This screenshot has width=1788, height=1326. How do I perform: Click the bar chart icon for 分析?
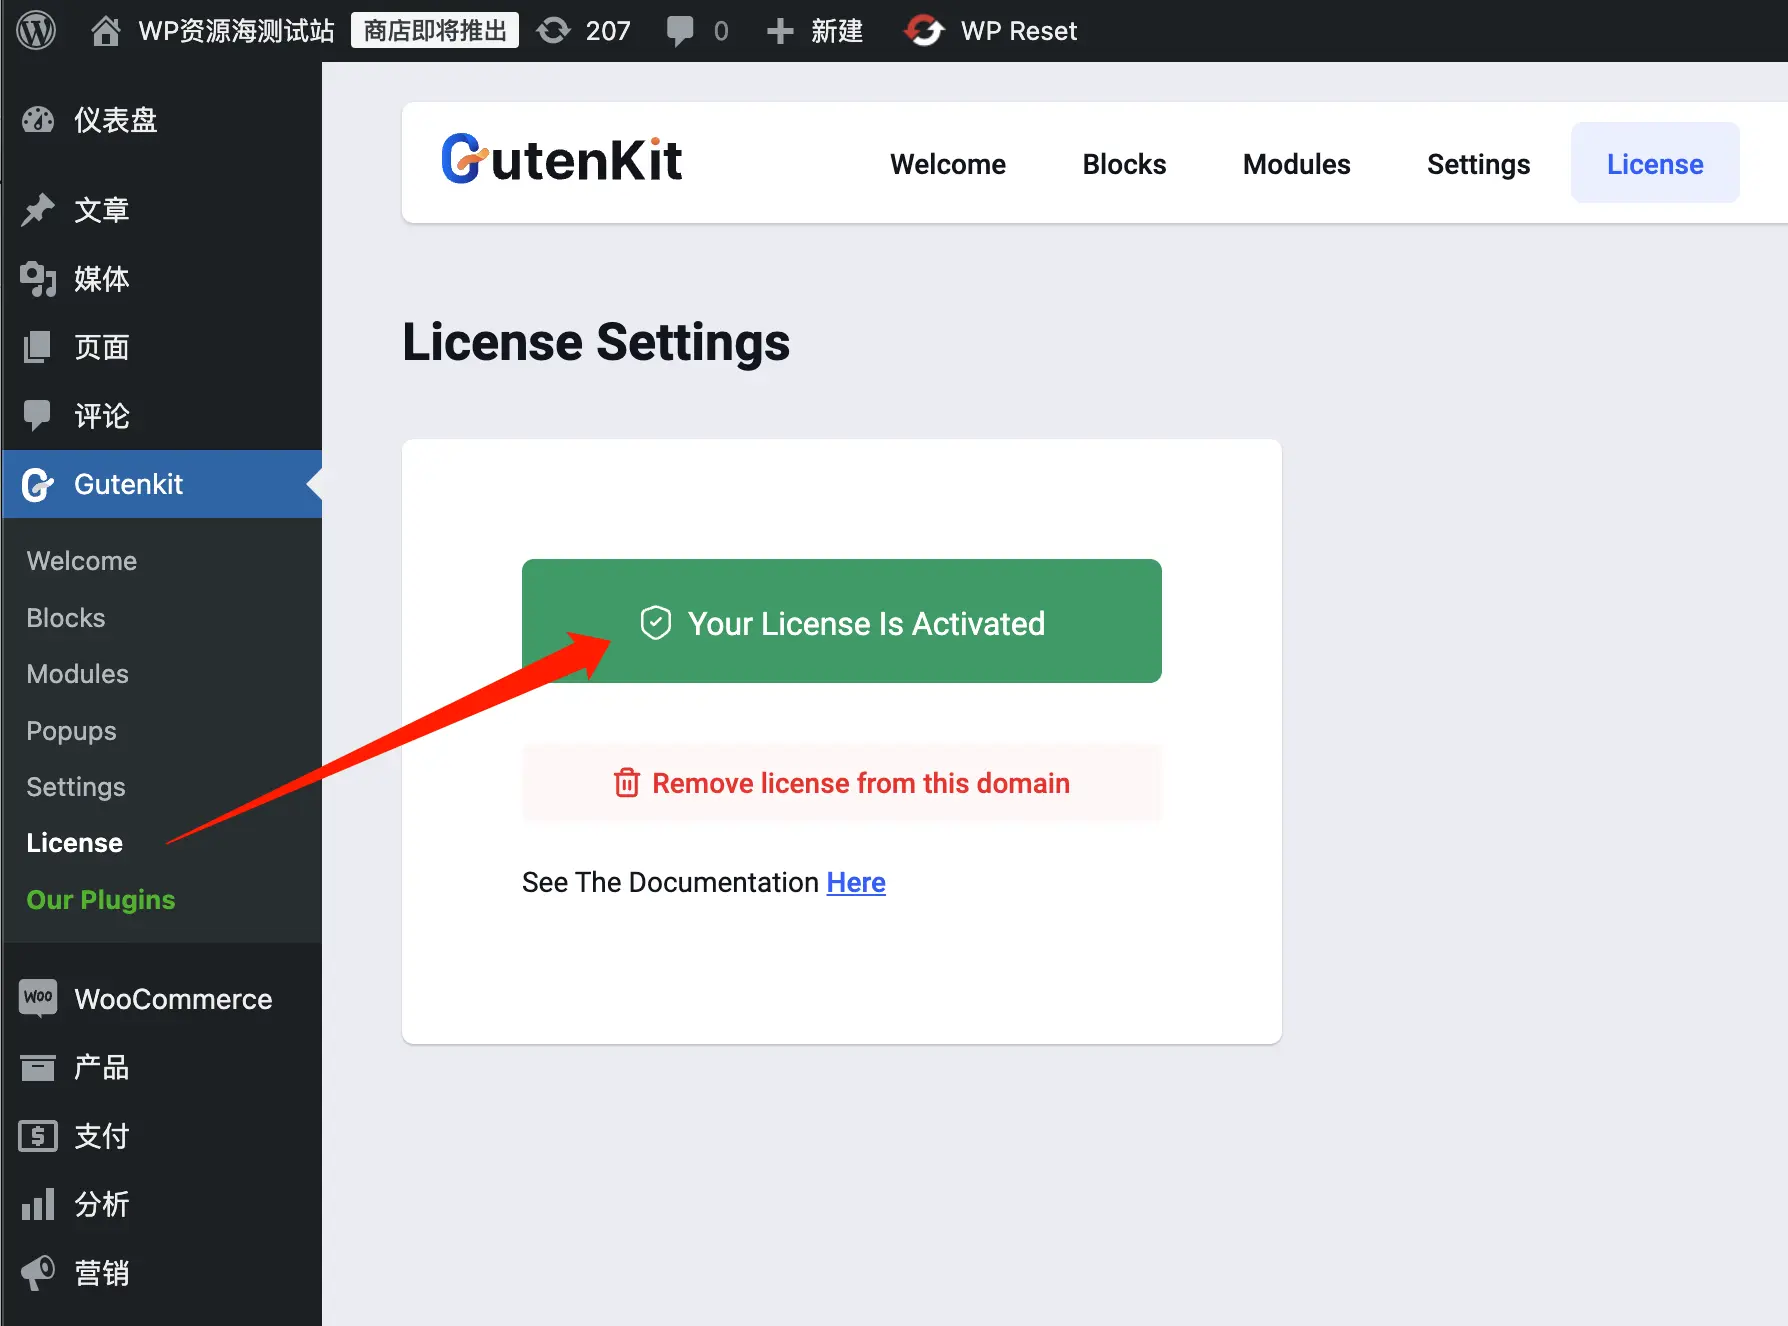[38, 1204]
